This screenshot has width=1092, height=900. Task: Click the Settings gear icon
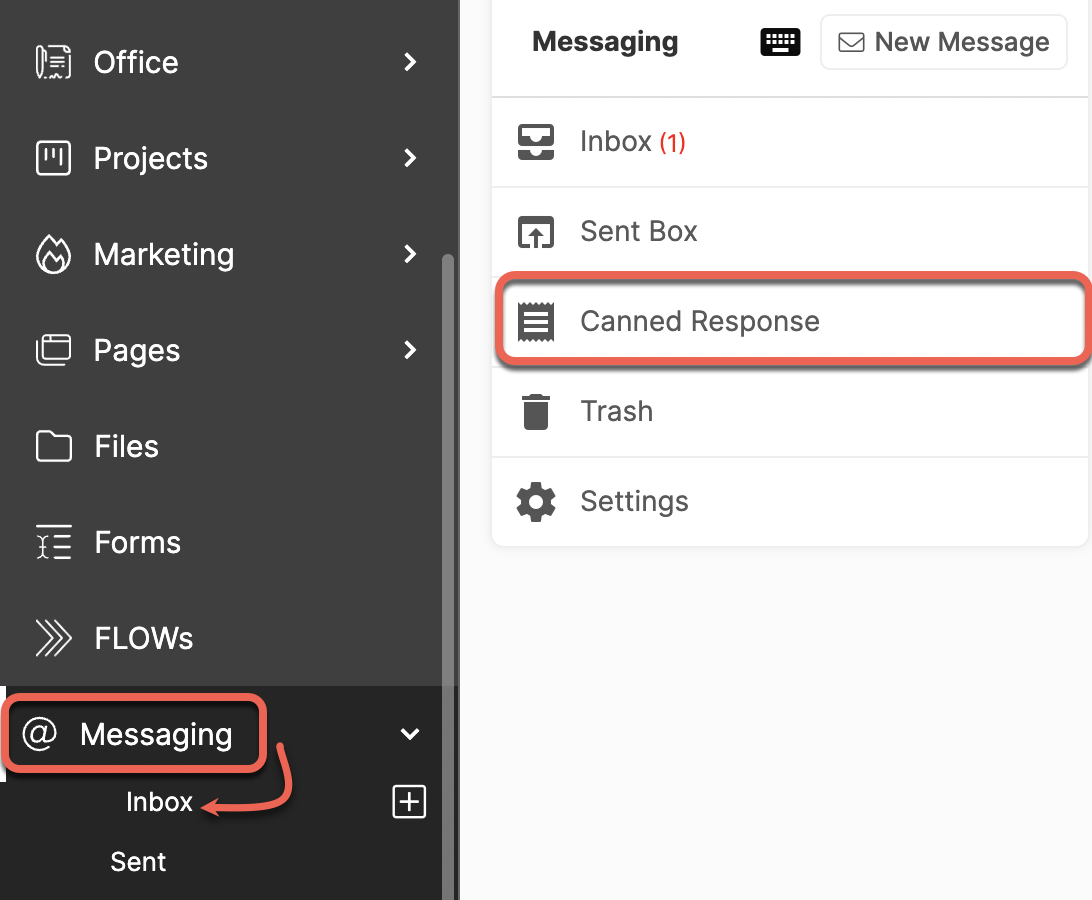(536, 501)
